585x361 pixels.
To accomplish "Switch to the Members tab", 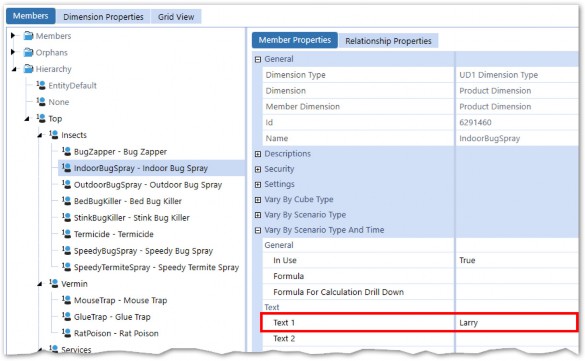I will pos(31,16).
